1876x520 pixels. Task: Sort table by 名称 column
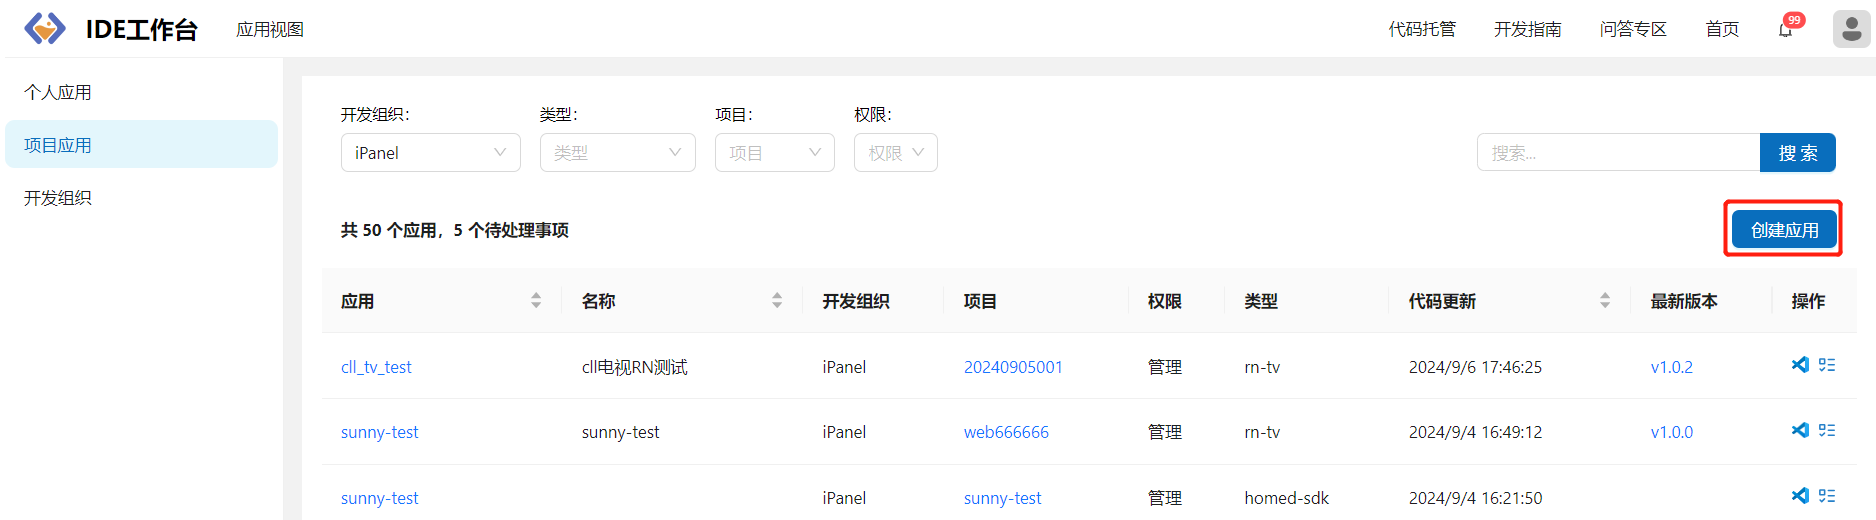[x=777, y=301]
